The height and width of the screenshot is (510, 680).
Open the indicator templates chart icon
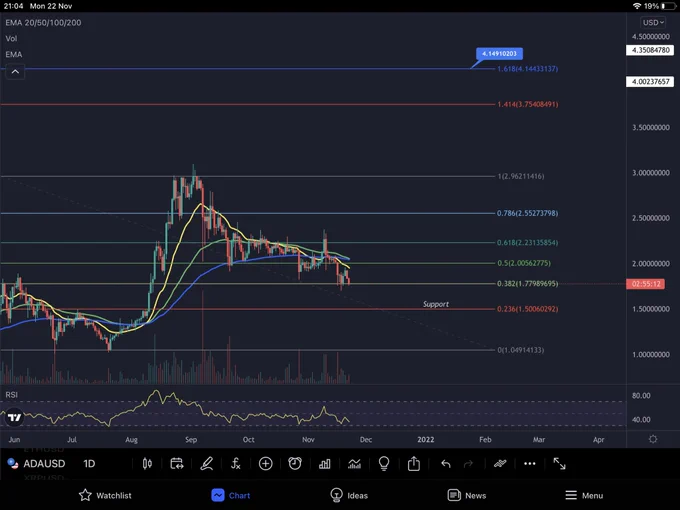(x=354, y=464)
